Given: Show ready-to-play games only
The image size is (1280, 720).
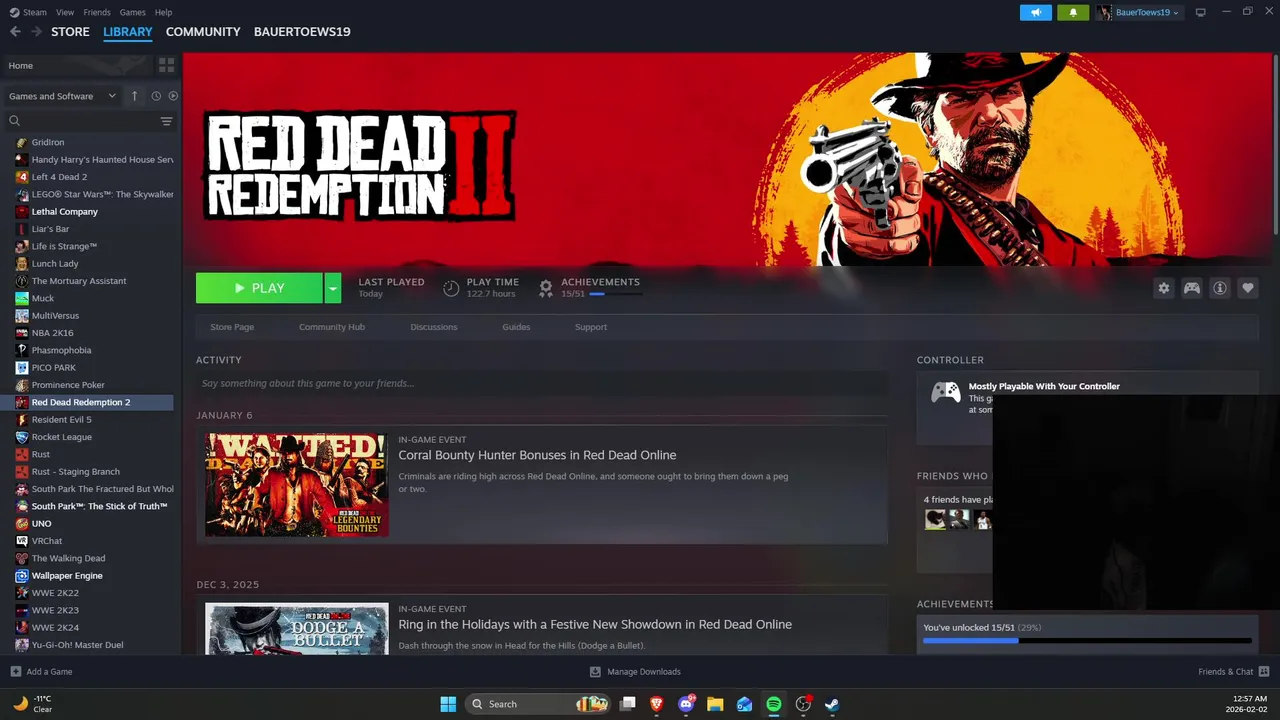Looking at the screenshot, I should (173, 96).
